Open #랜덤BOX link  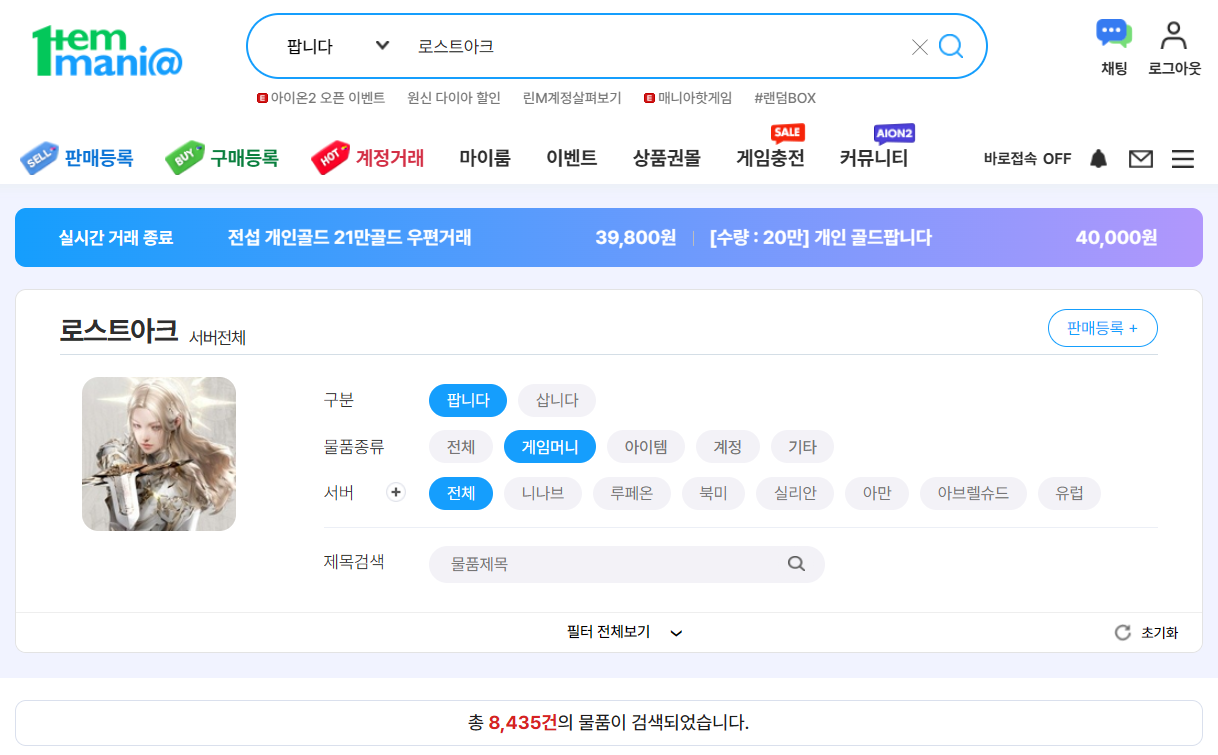click(785, 98)
